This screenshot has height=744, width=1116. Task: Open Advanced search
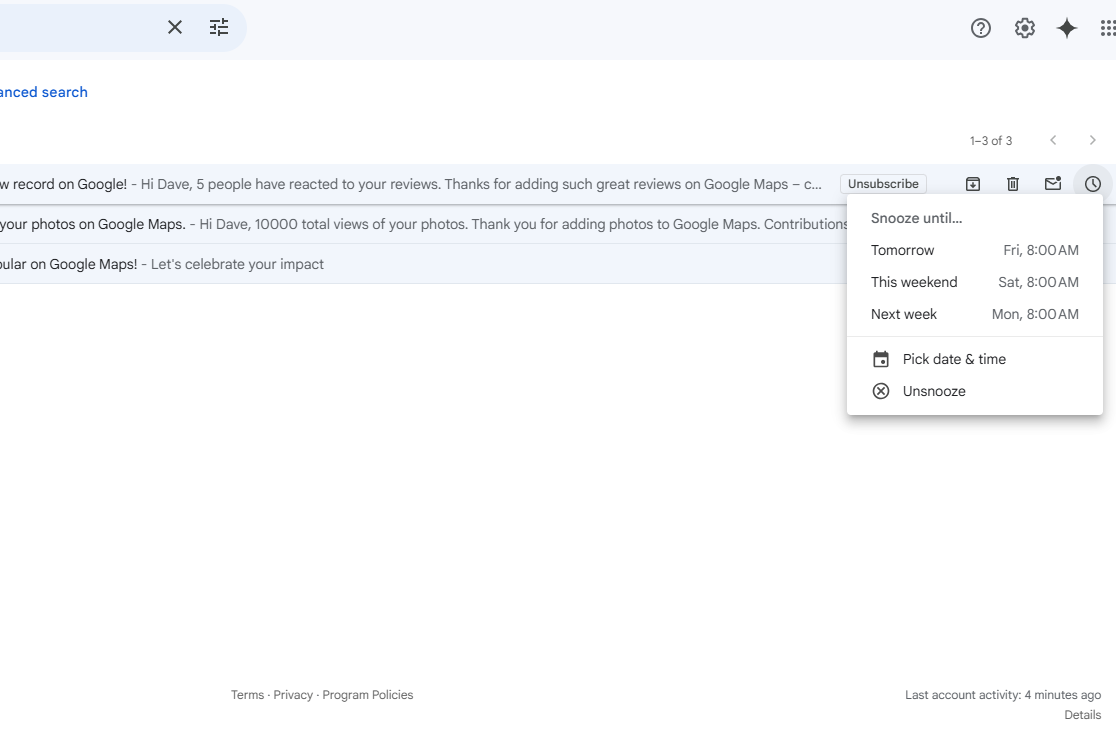click(43, 91)
